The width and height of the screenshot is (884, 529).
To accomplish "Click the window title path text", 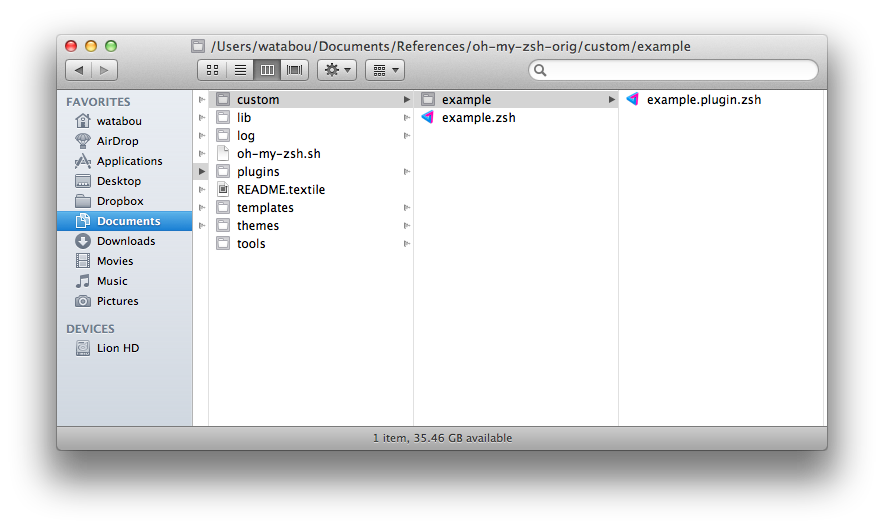I will pos(450,46).
